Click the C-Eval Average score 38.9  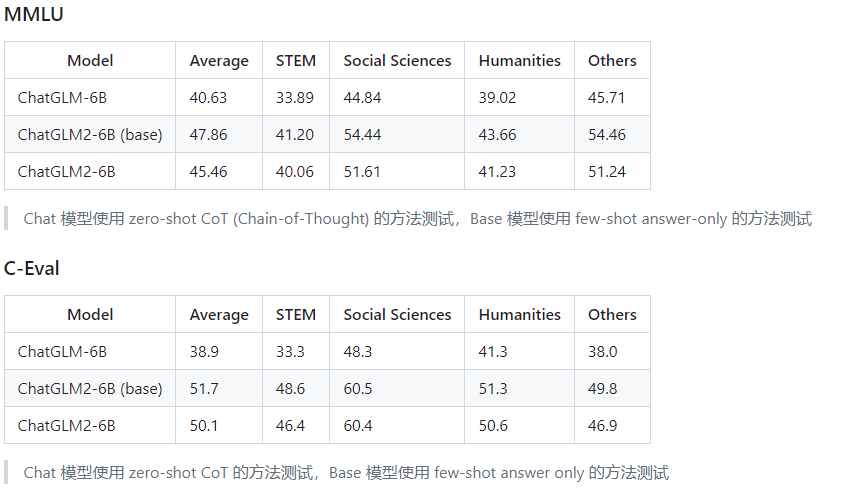click(x=204, y=352)
